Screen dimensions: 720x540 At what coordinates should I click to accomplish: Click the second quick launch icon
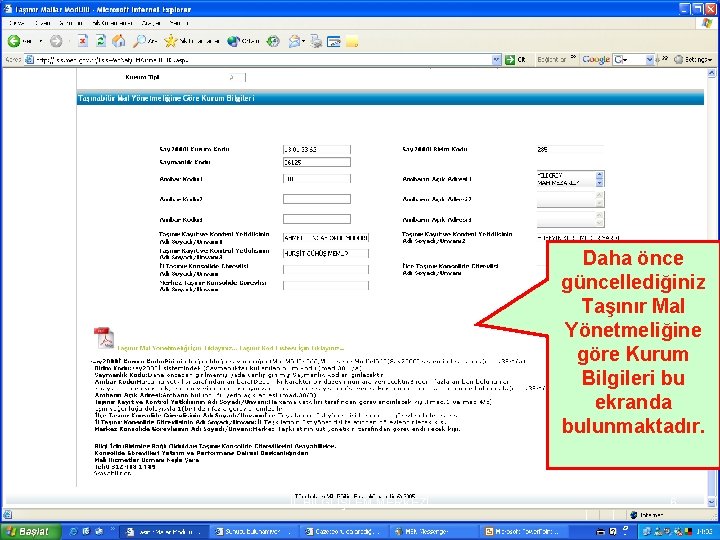(86, 532)
